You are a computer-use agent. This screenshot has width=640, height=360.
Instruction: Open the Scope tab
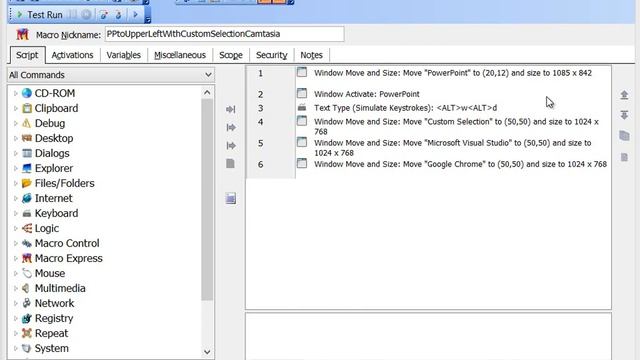point(231,55)
